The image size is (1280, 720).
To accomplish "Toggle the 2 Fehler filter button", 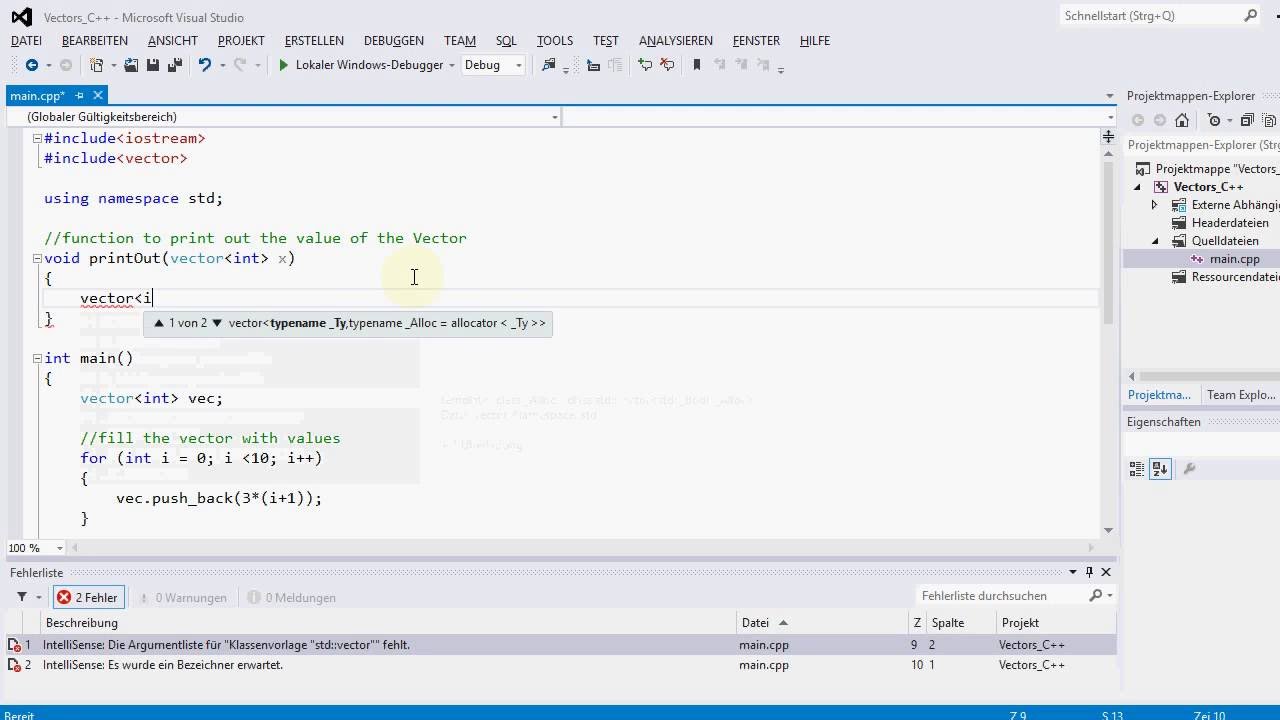I will [88, 597].
